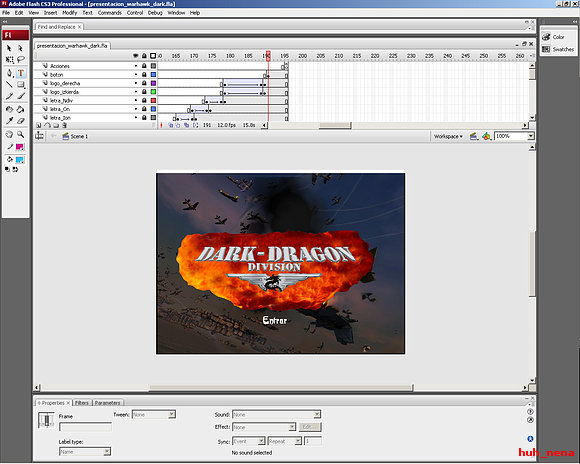
Task: Open the fill color swatch
Action: point(20,160)
